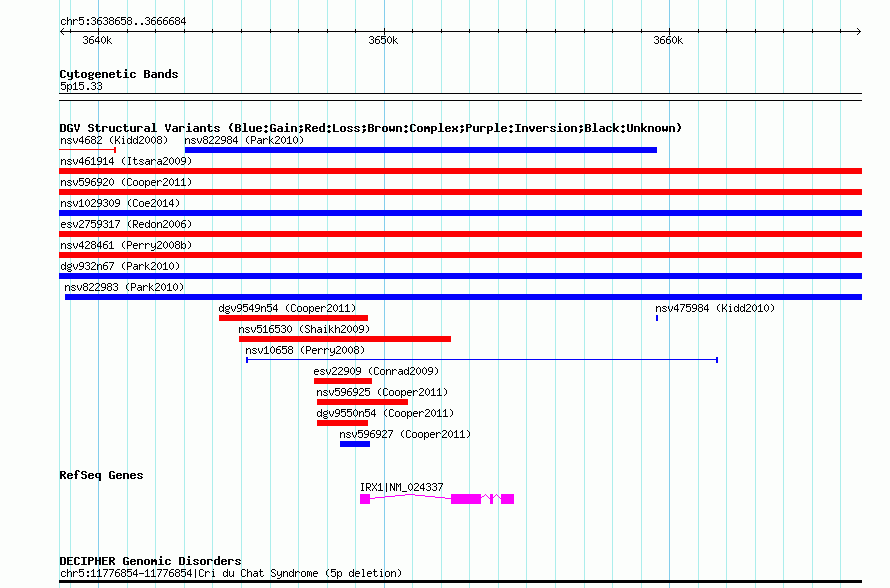Click the last IRX1 exon block
The height and width of the screenshot is (588, 890).
(x=507, y=499)
